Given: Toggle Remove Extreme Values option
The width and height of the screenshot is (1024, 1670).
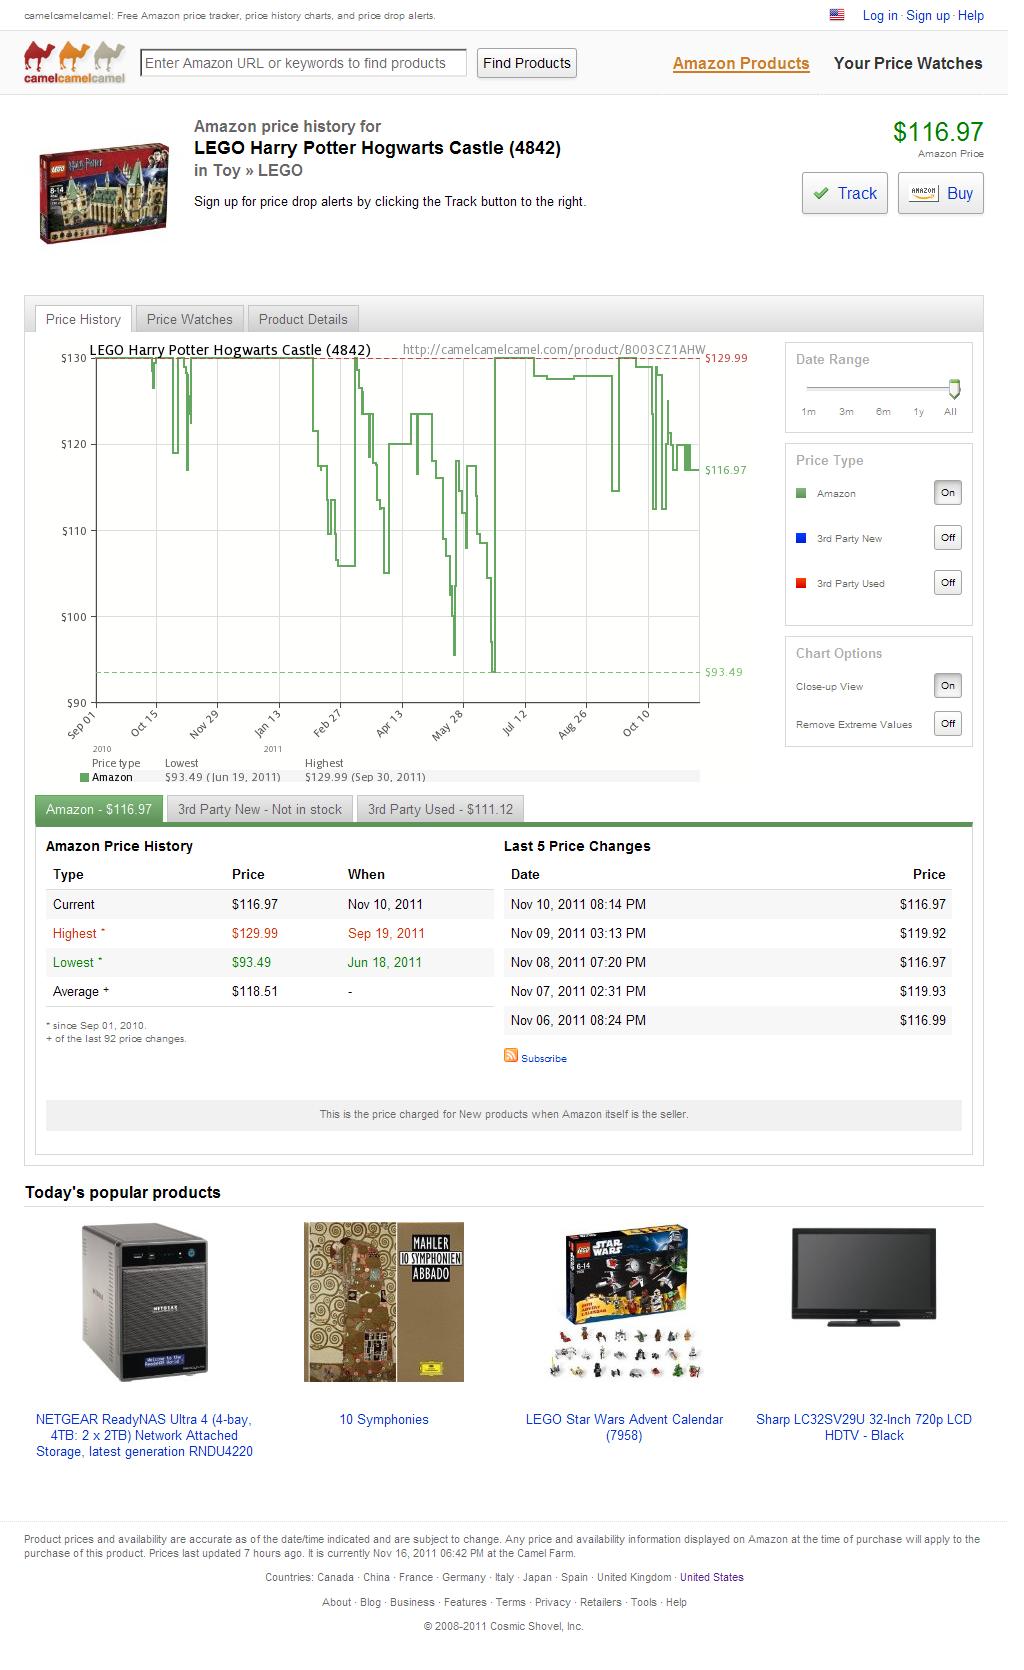Looking at the screenshot, I should click(948, 723).
